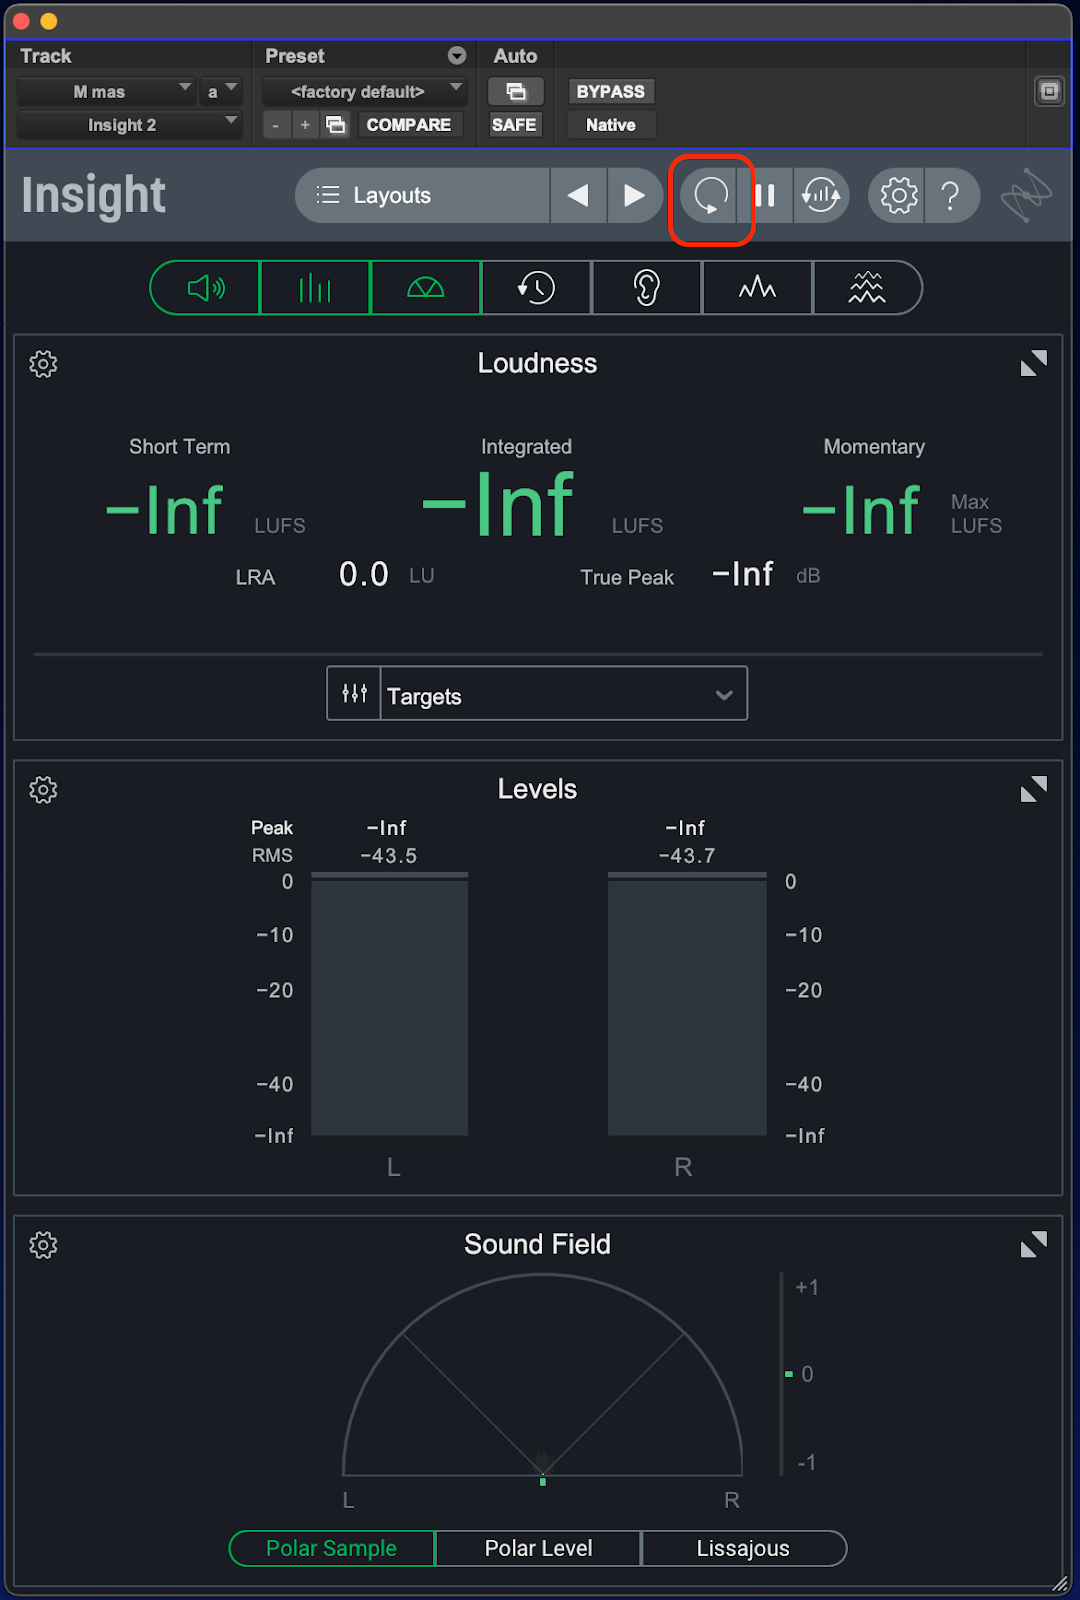1080x1600 pixels.
Task: Click the Native button
Action: click(611, 125)
